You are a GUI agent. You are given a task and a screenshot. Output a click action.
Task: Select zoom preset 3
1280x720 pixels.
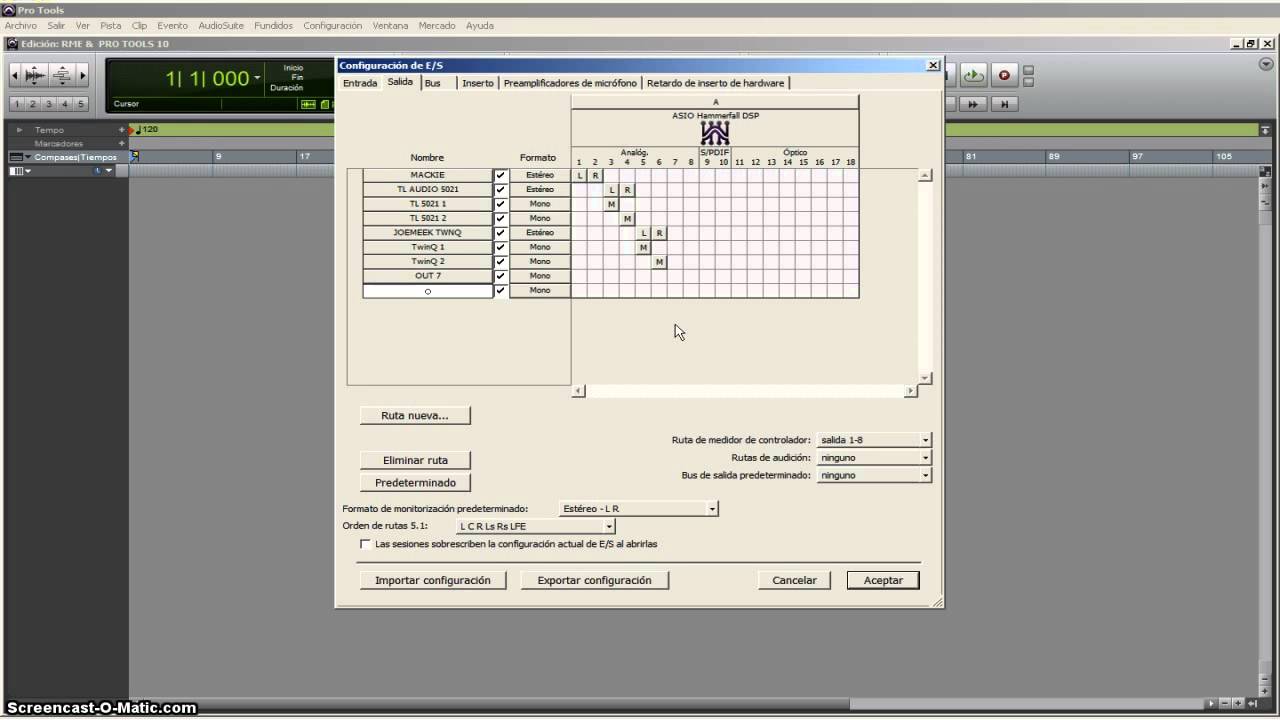(49, 104)
